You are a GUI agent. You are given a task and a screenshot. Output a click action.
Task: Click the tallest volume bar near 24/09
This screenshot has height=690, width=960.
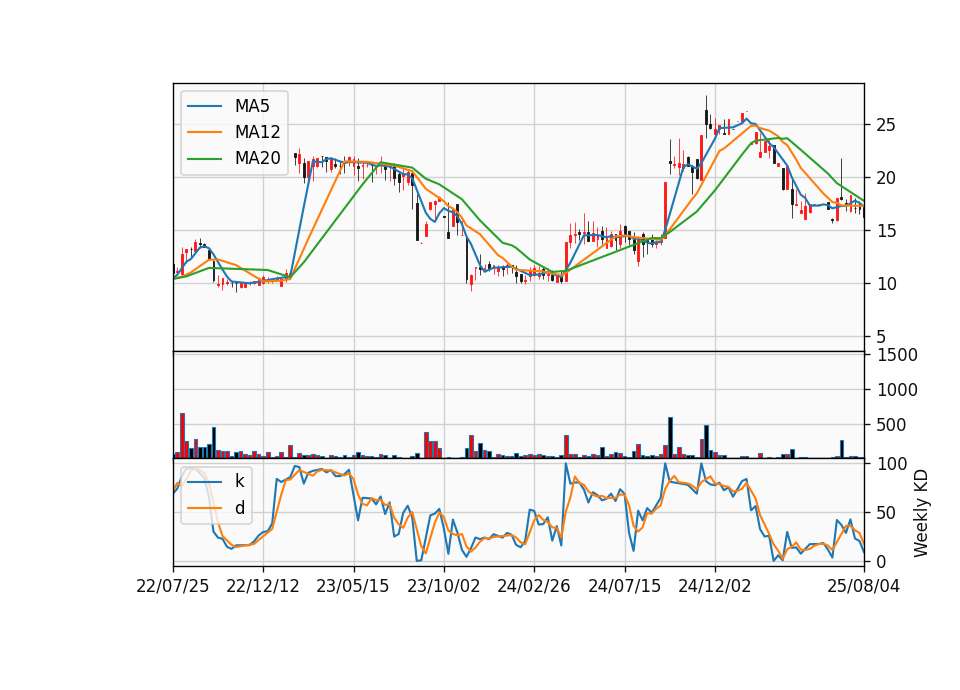670,438
